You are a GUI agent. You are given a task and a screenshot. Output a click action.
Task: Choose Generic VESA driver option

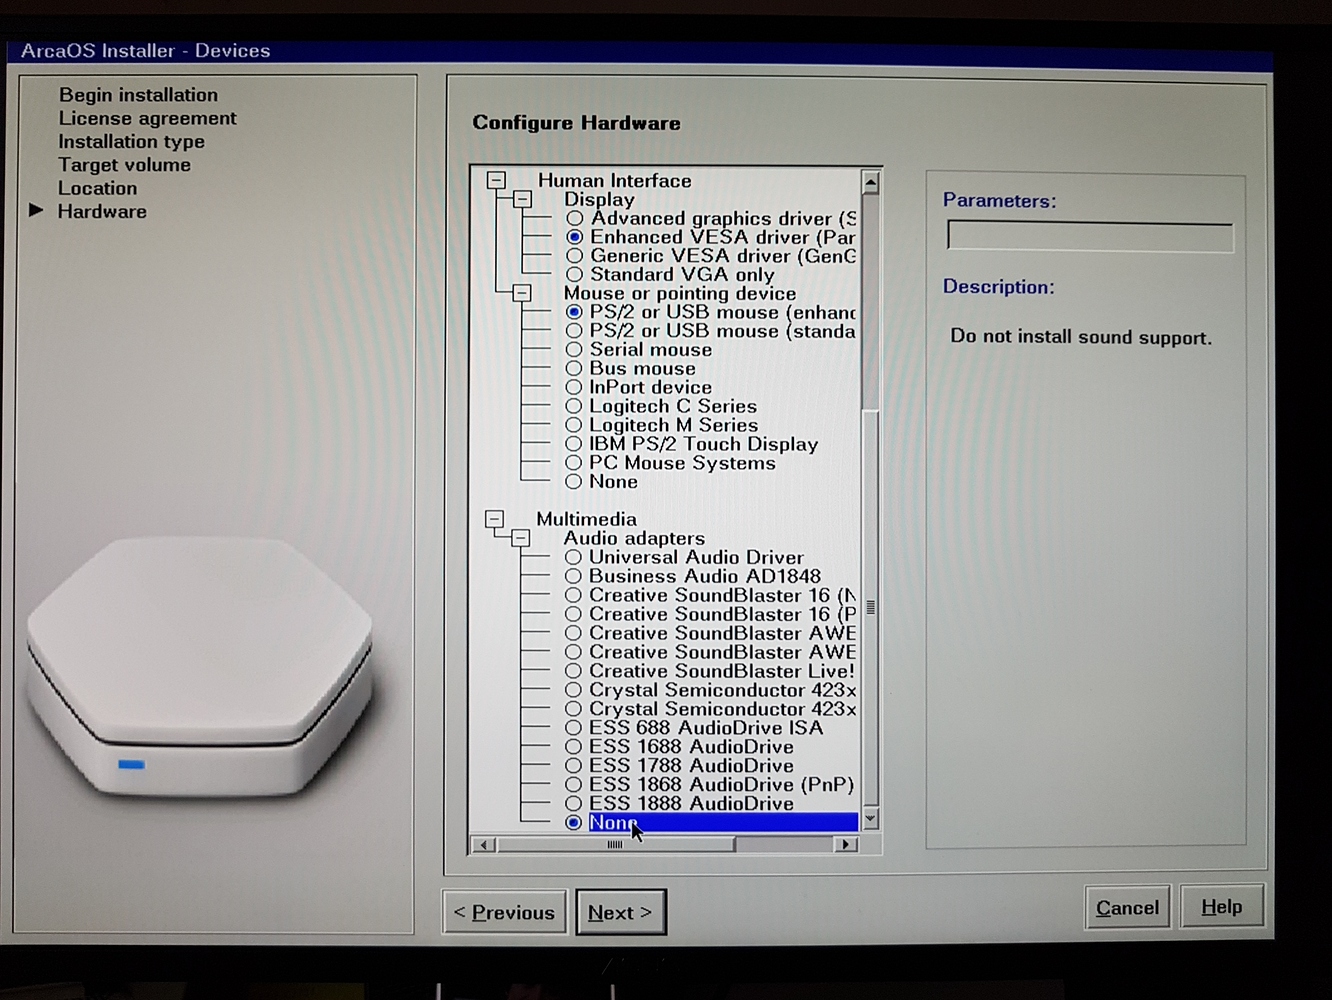[x=575, y=256]
